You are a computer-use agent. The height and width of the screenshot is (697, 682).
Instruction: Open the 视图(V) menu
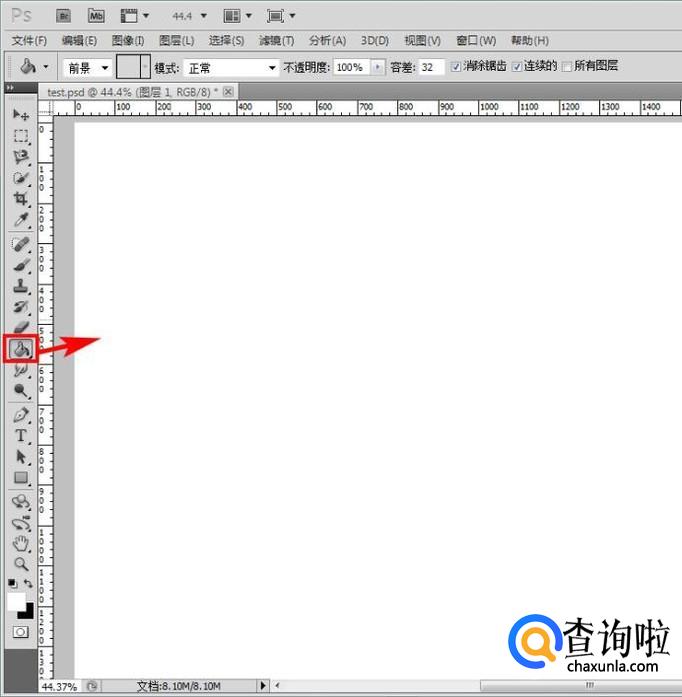(x=422, y=40)
